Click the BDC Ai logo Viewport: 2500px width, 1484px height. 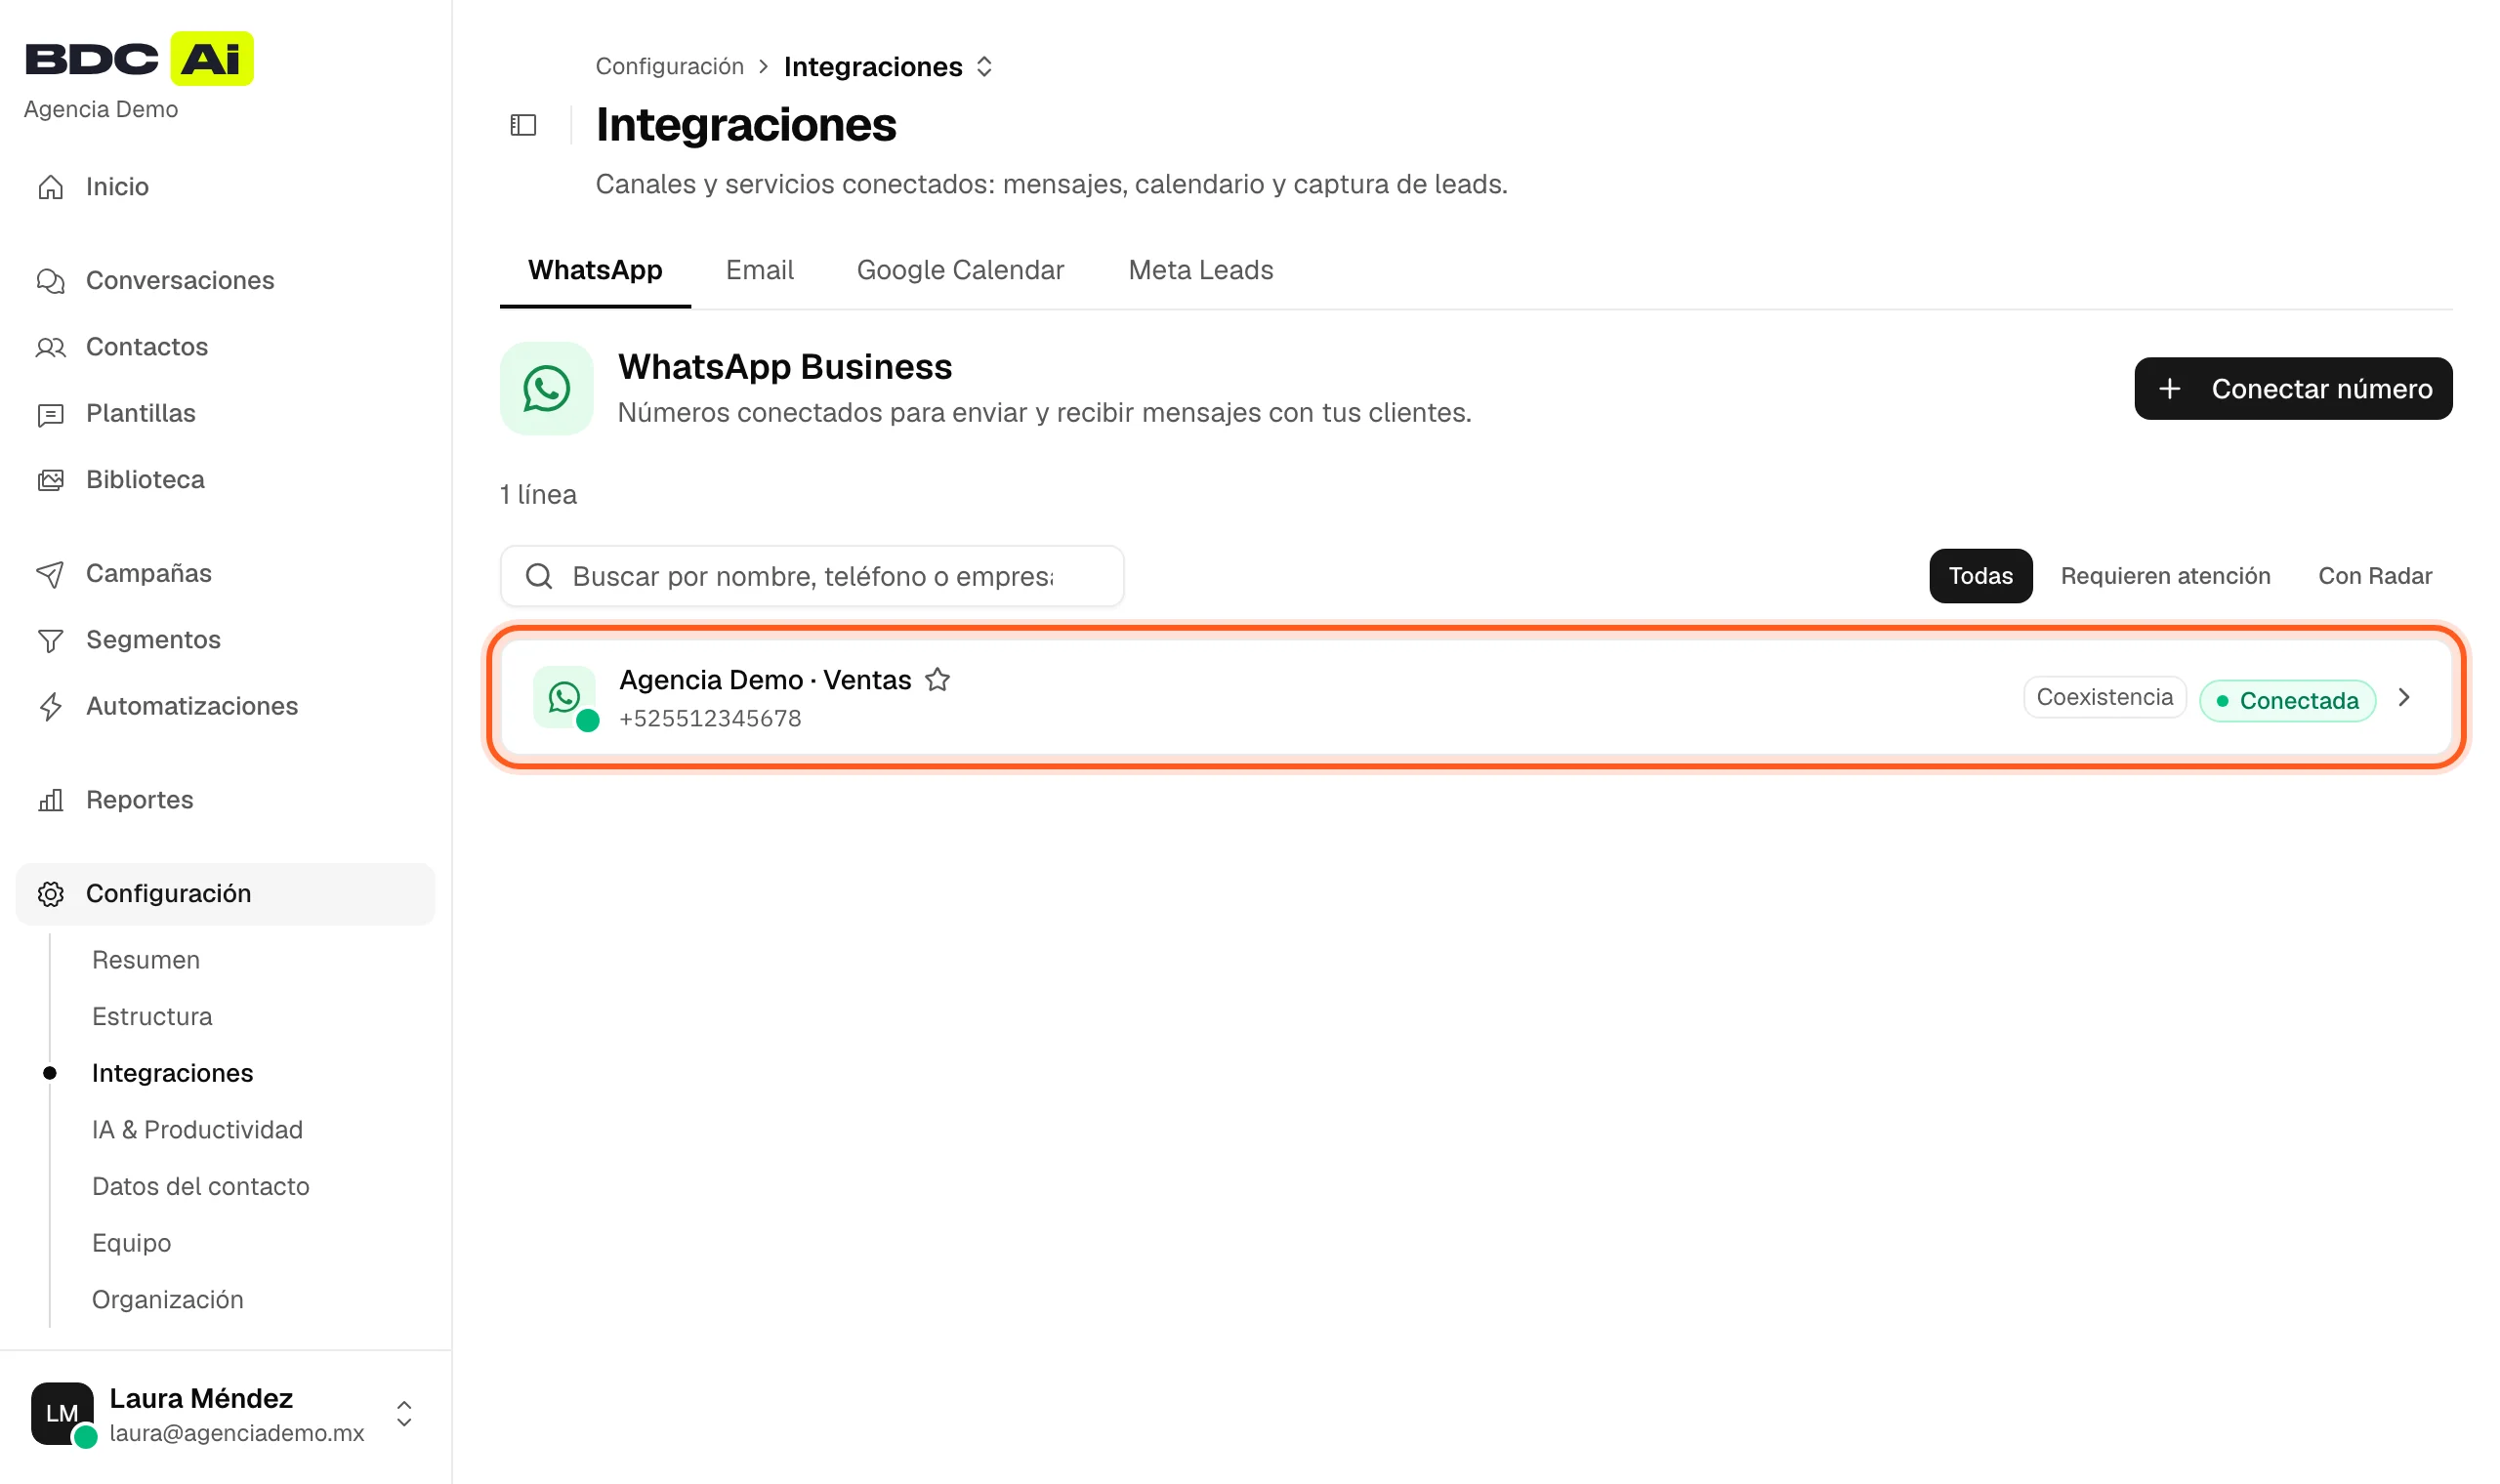139,58
